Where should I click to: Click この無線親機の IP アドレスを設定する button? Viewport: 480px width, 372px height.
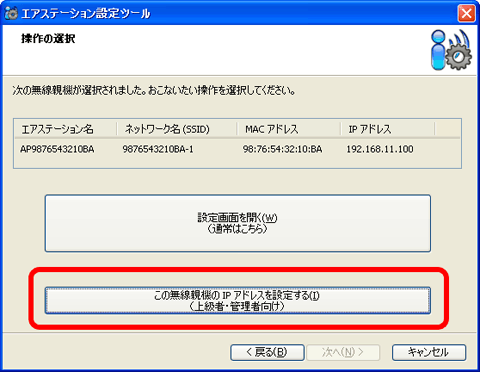coord(238,300)
